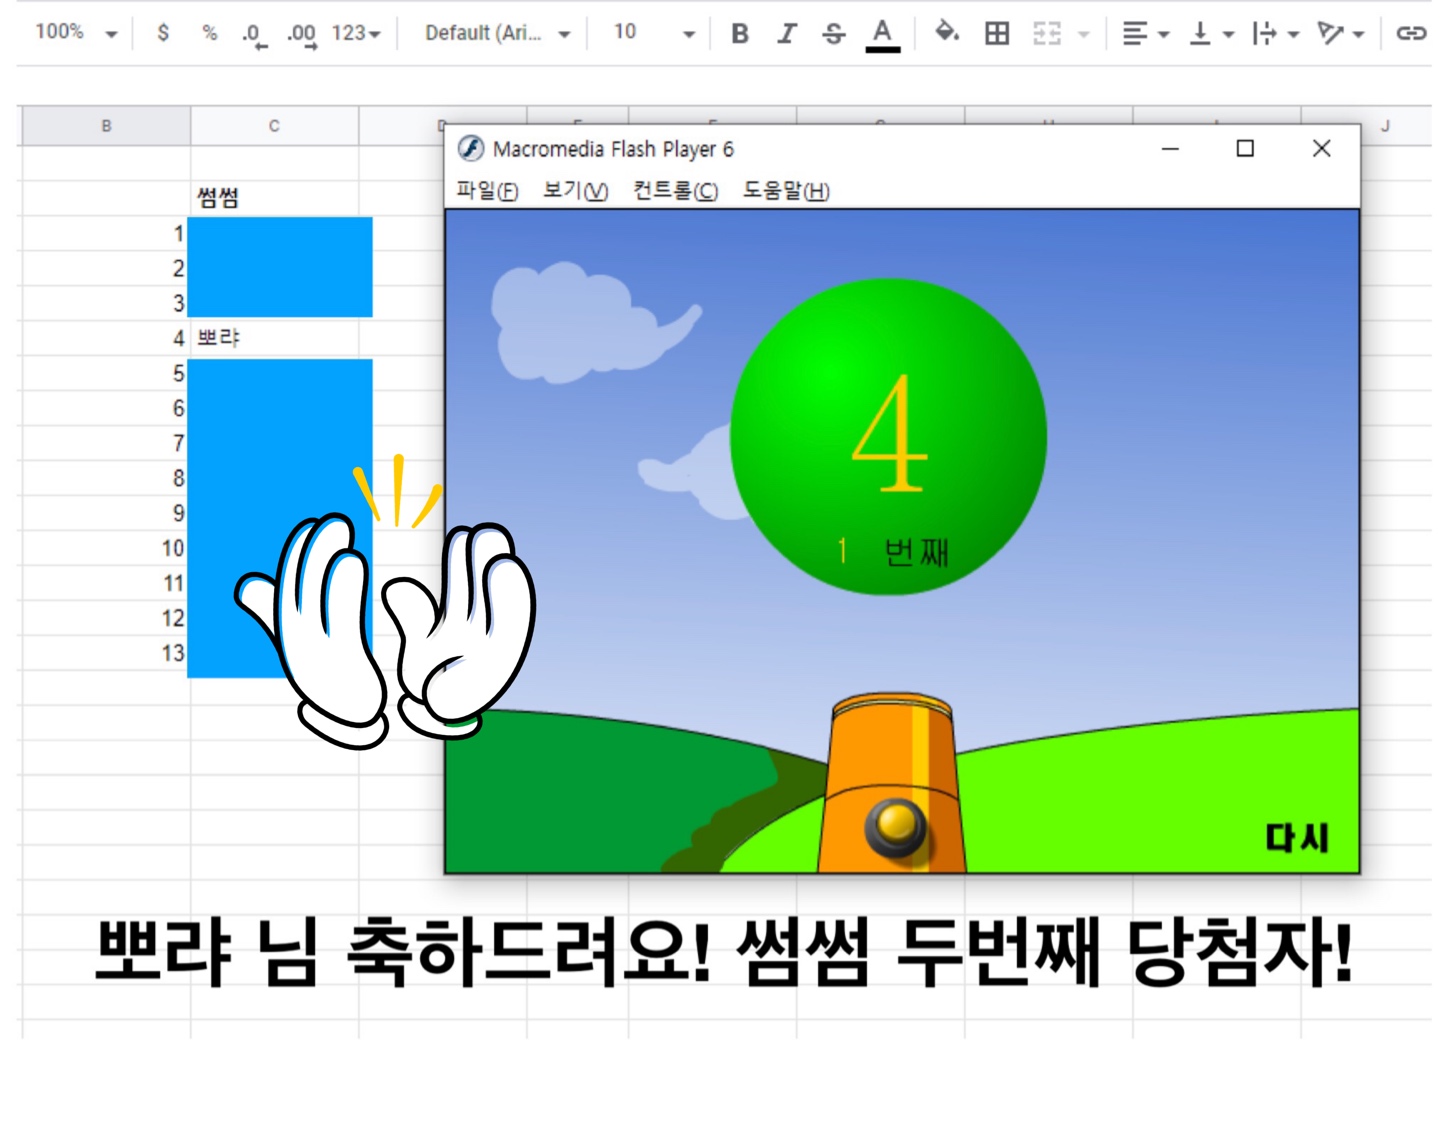Select column C header
1440x1145 pixels.
click(274, 126)
